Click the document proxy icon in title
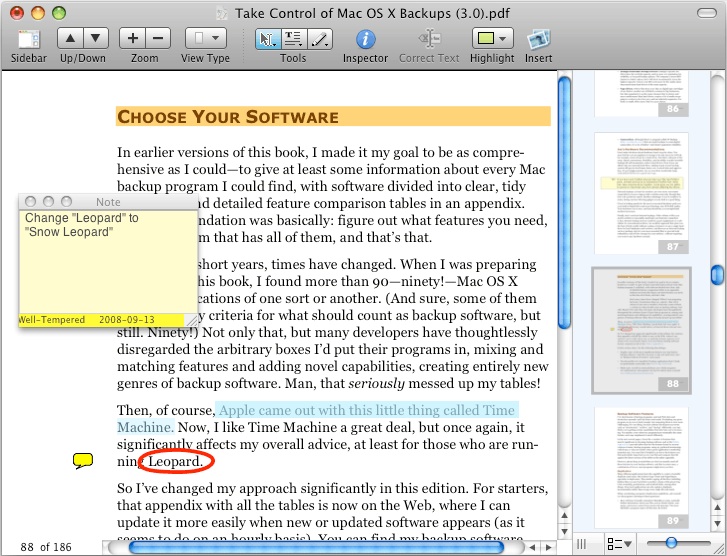The height and width of the screenshot is (556, 727). click(222, 13)
